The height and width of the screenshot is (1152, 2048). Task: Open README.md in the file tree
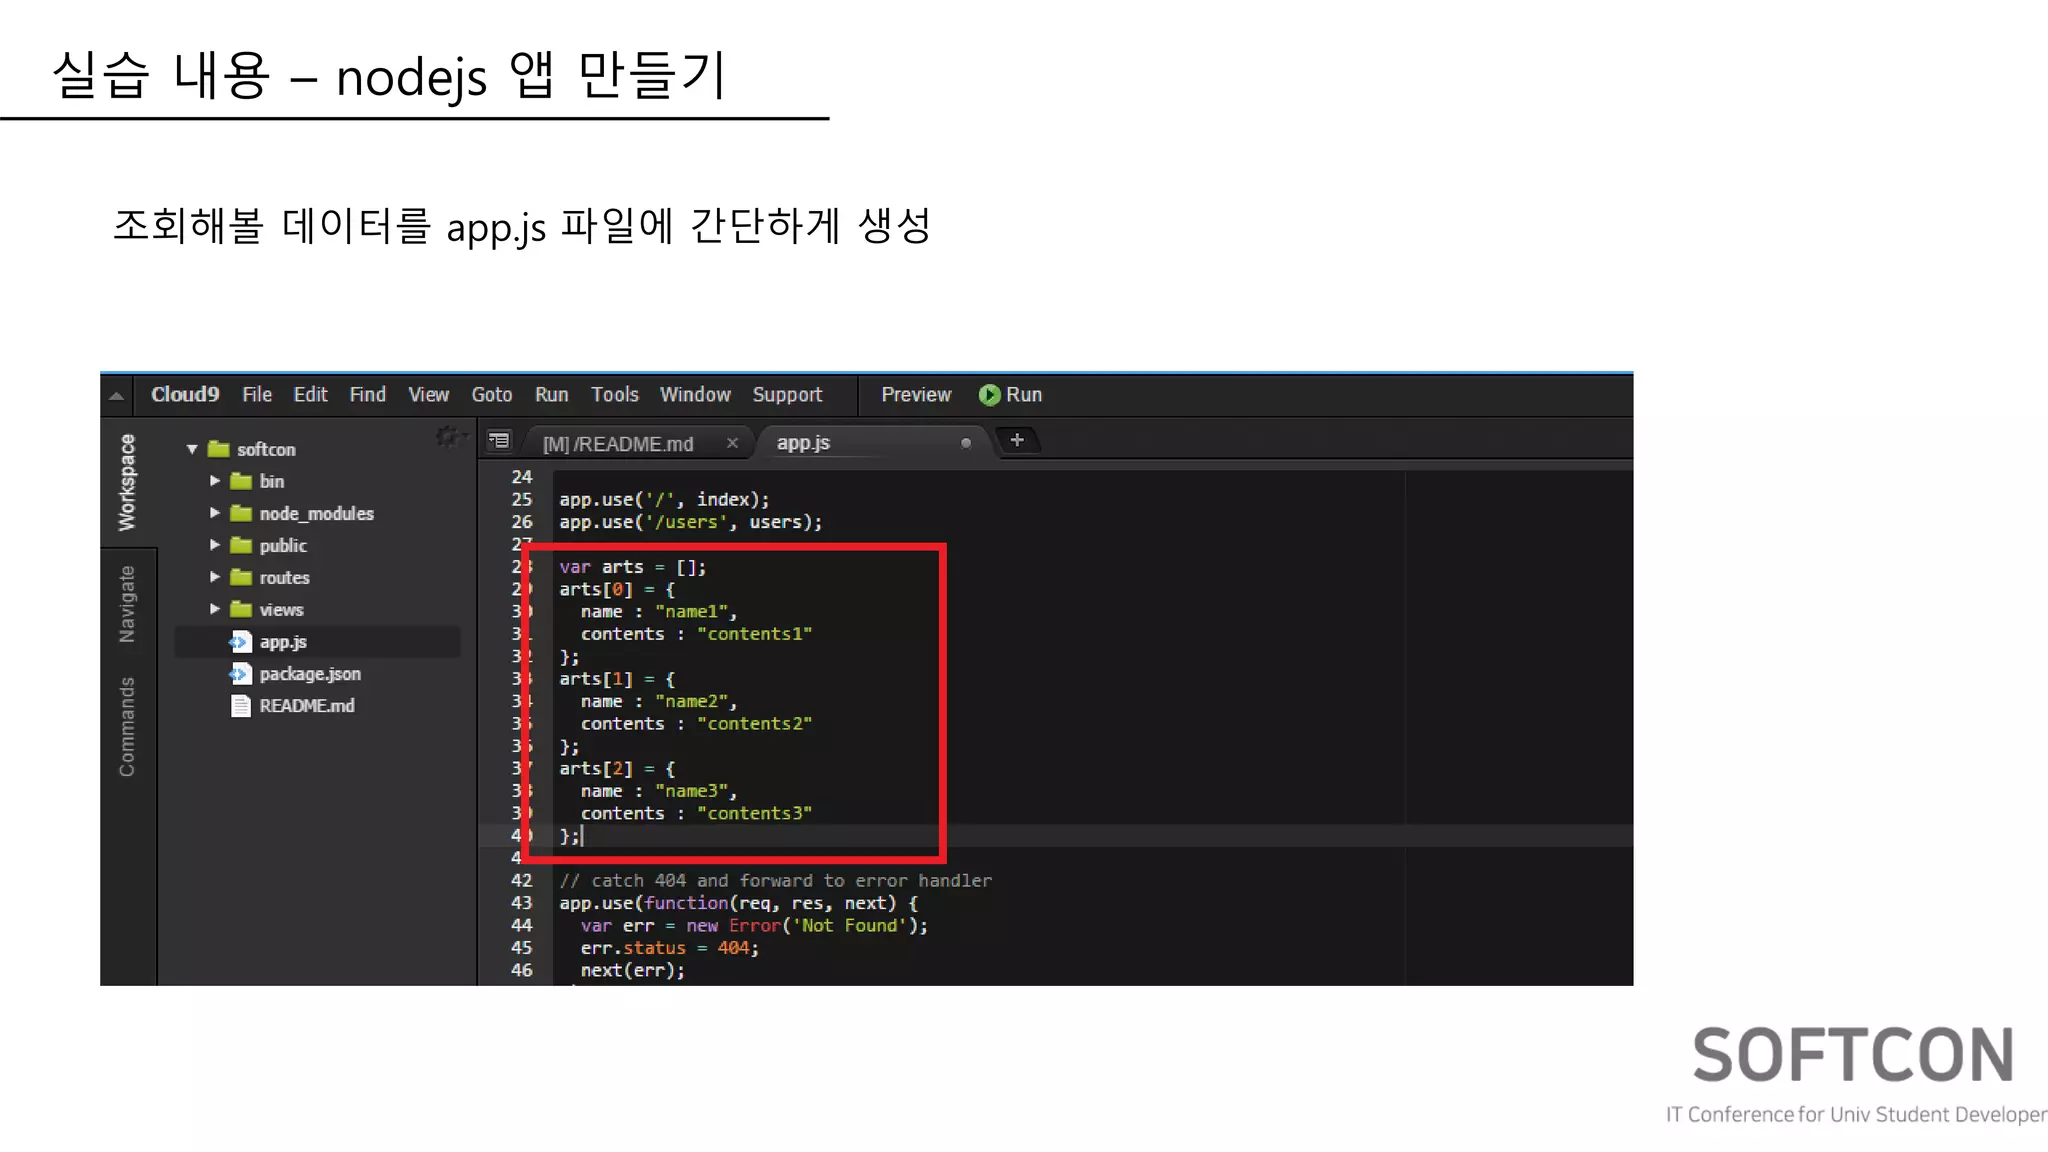tap(307, 706)
